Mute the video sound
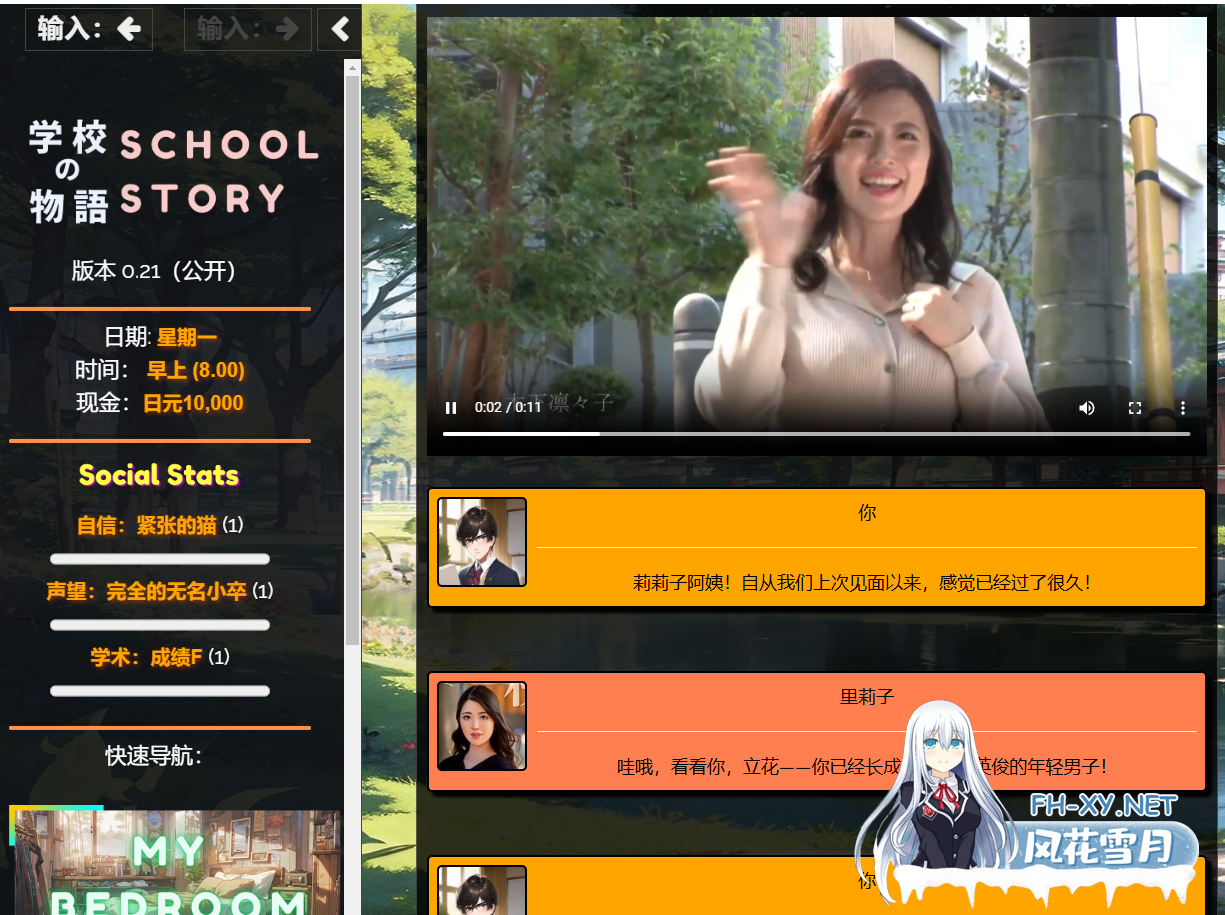 1086,408
